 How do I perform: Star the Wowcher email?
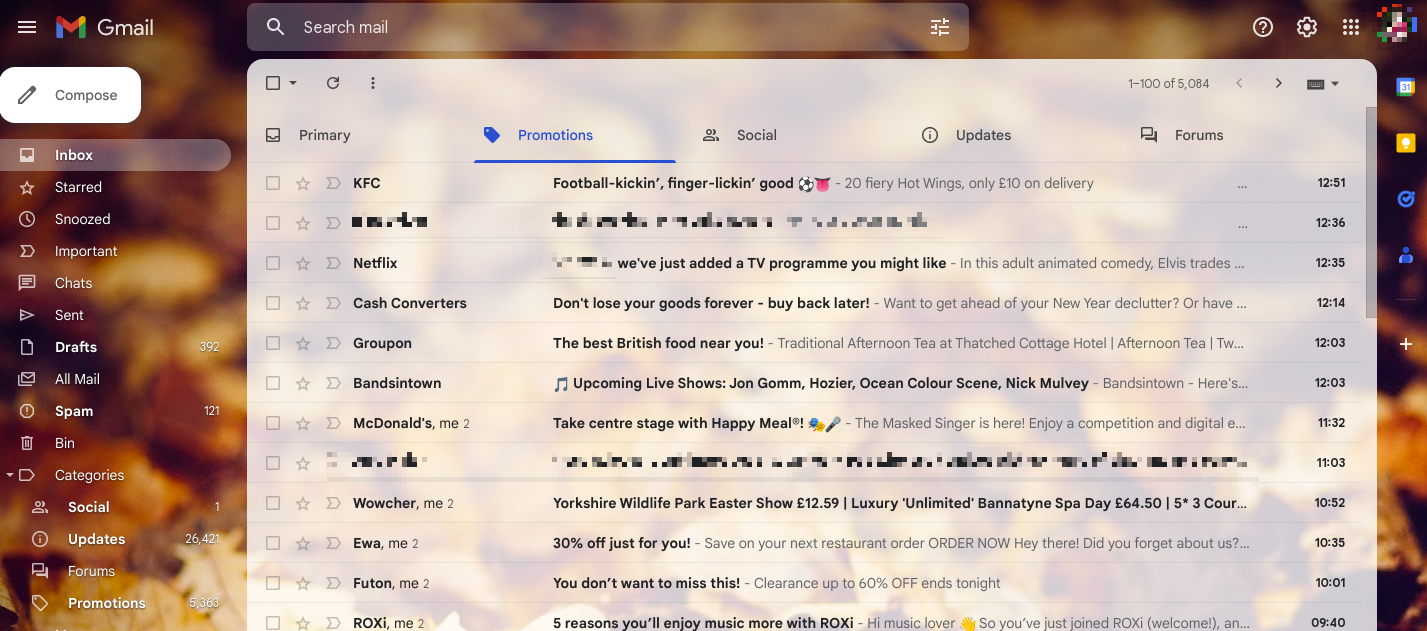click(303, 503)
